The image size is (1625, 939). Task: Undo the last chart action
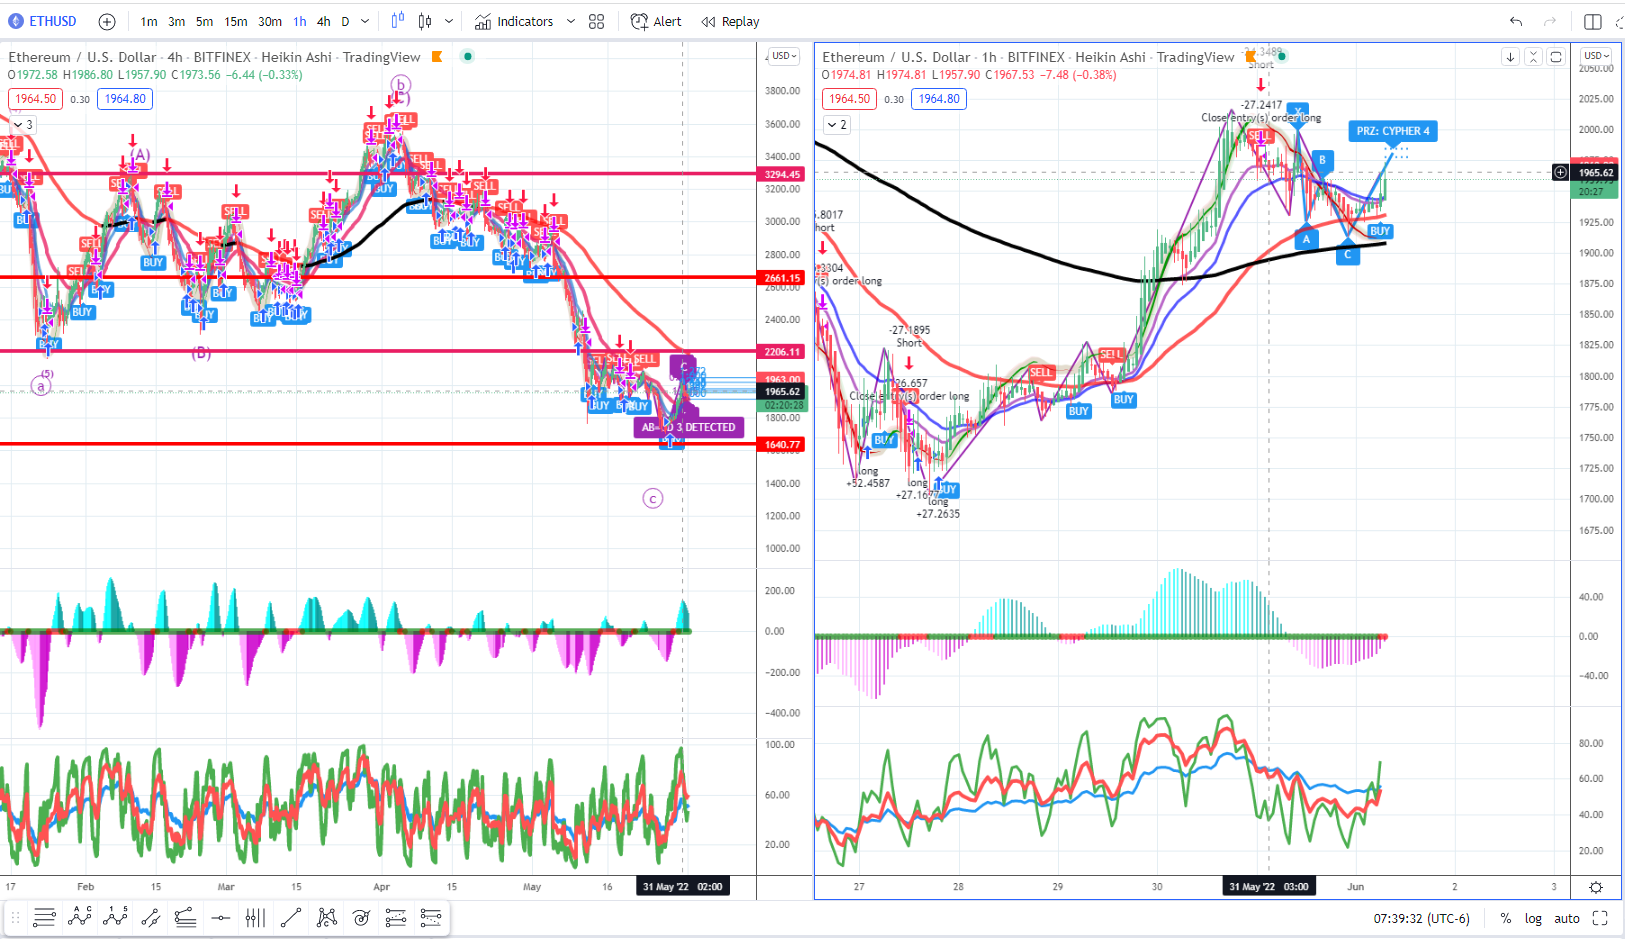pyautogui.click(x=1516, y=21)
